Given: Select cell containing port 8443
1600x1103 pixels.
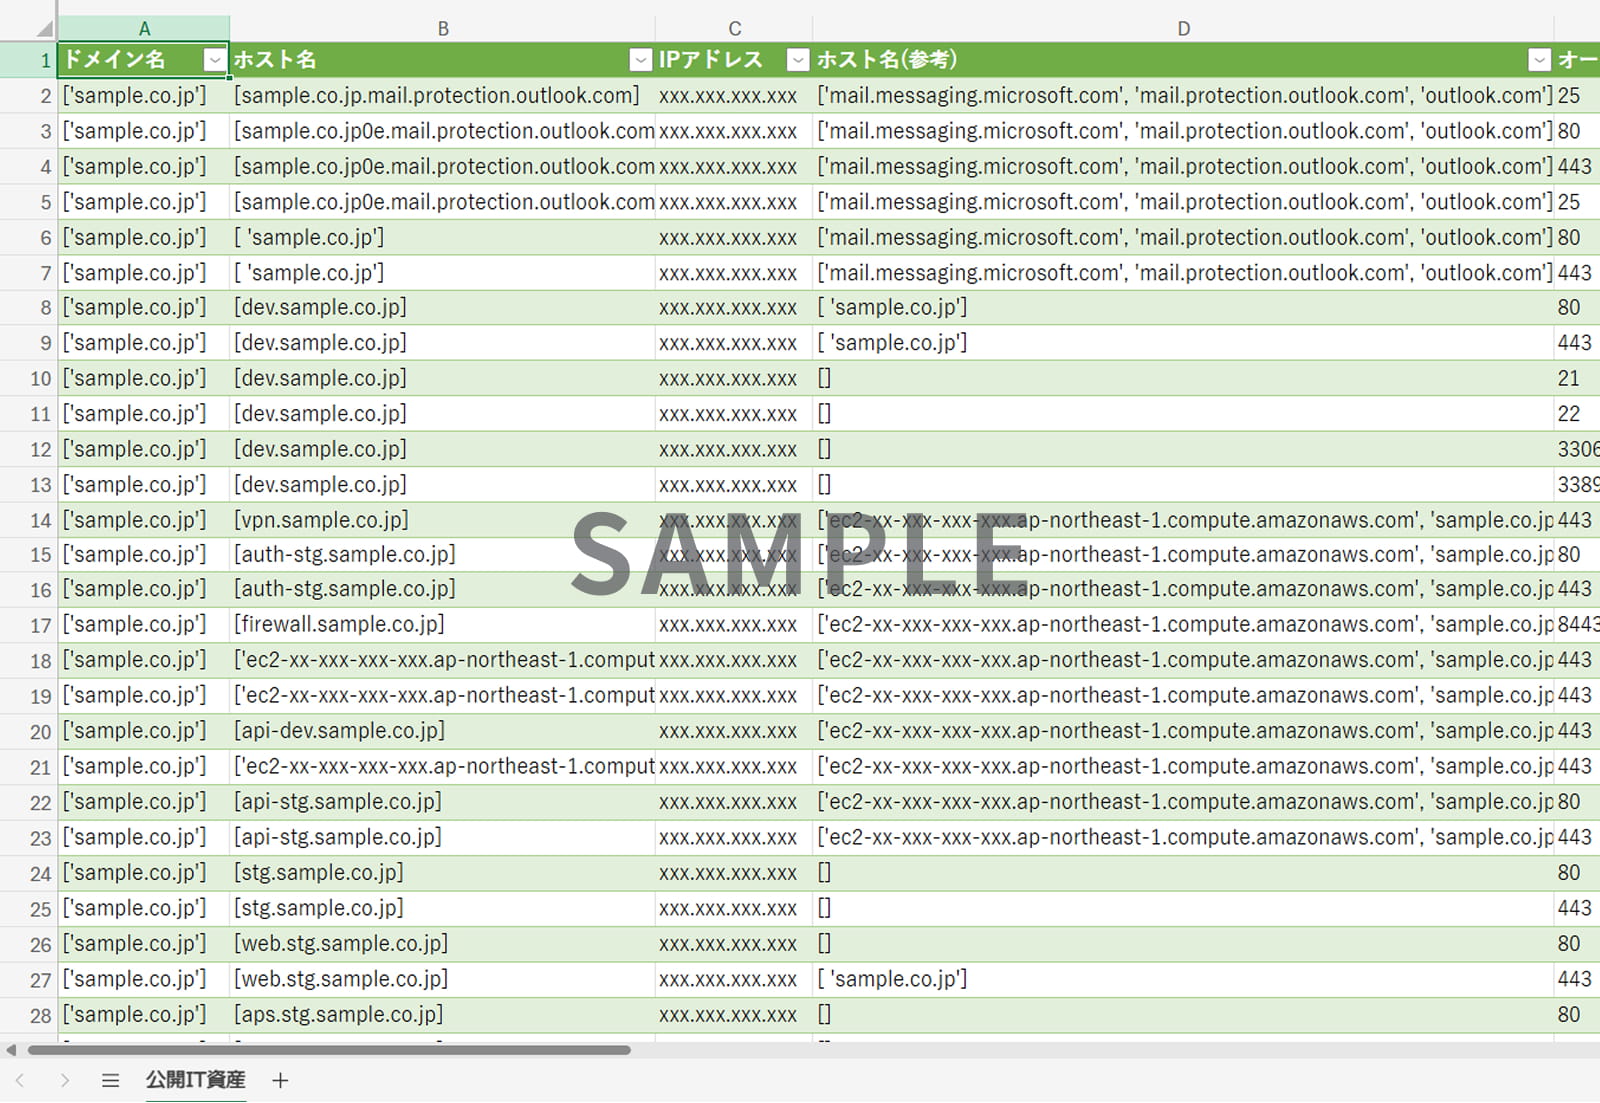Looking at the screenshot, I should (x=1578, y=625).
